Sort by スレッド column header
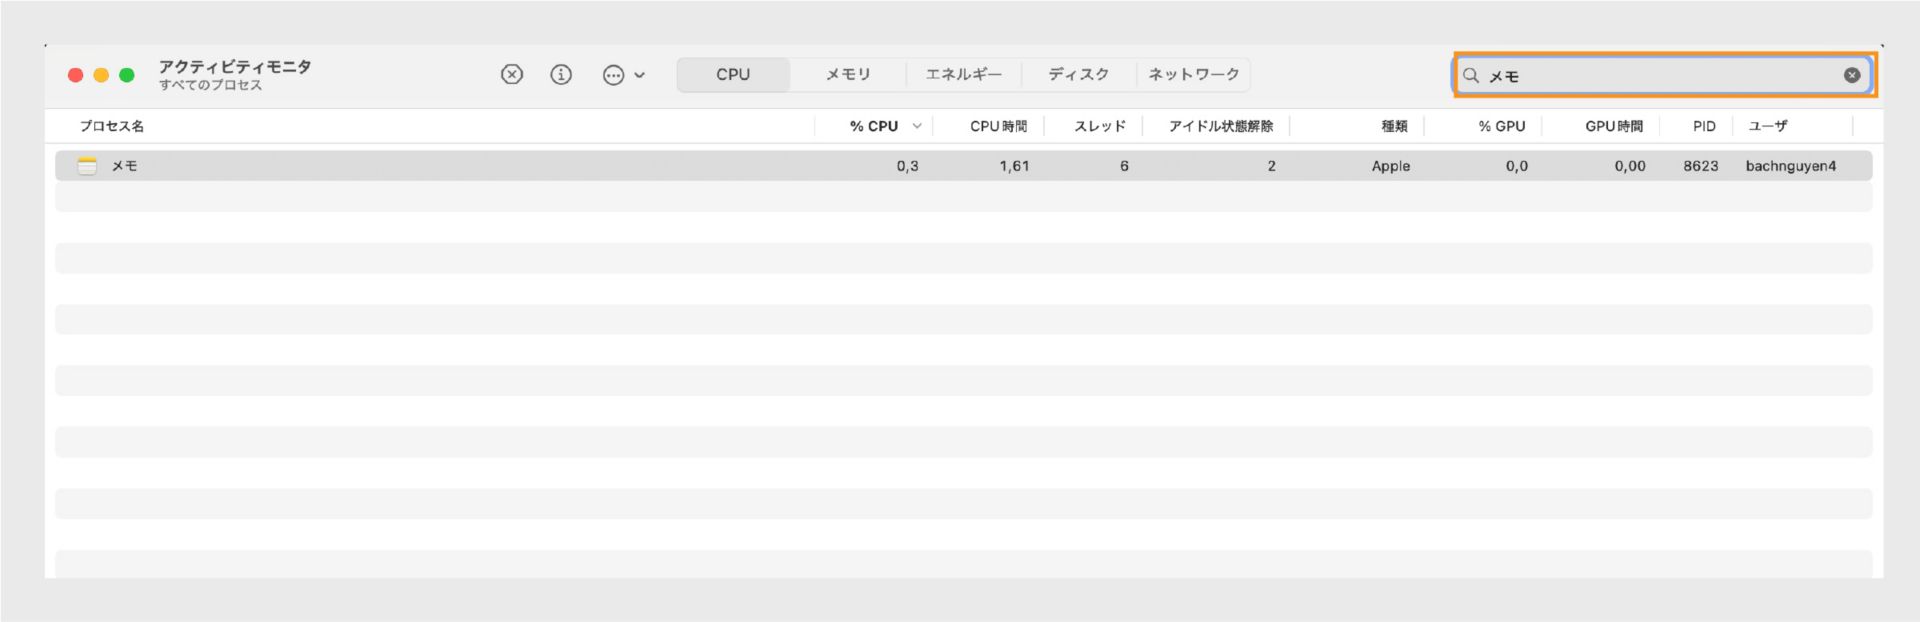 click(x=1100, y=126)
